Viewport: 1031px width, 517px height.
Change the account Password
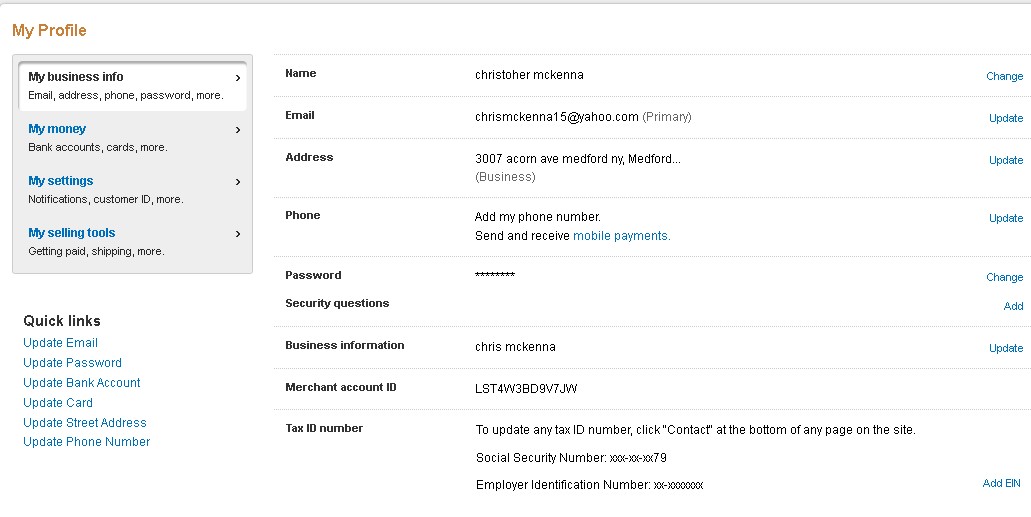pos(1004,277)
